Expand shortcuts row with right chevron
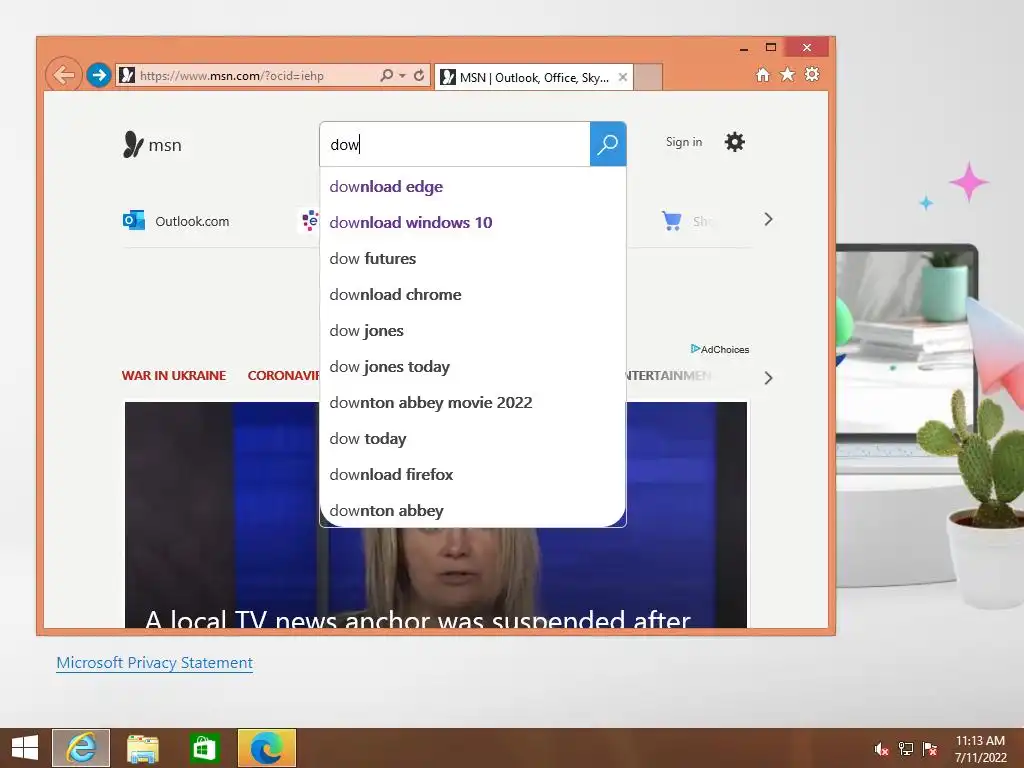This screenshot has height=768, width=1024. 768,219
